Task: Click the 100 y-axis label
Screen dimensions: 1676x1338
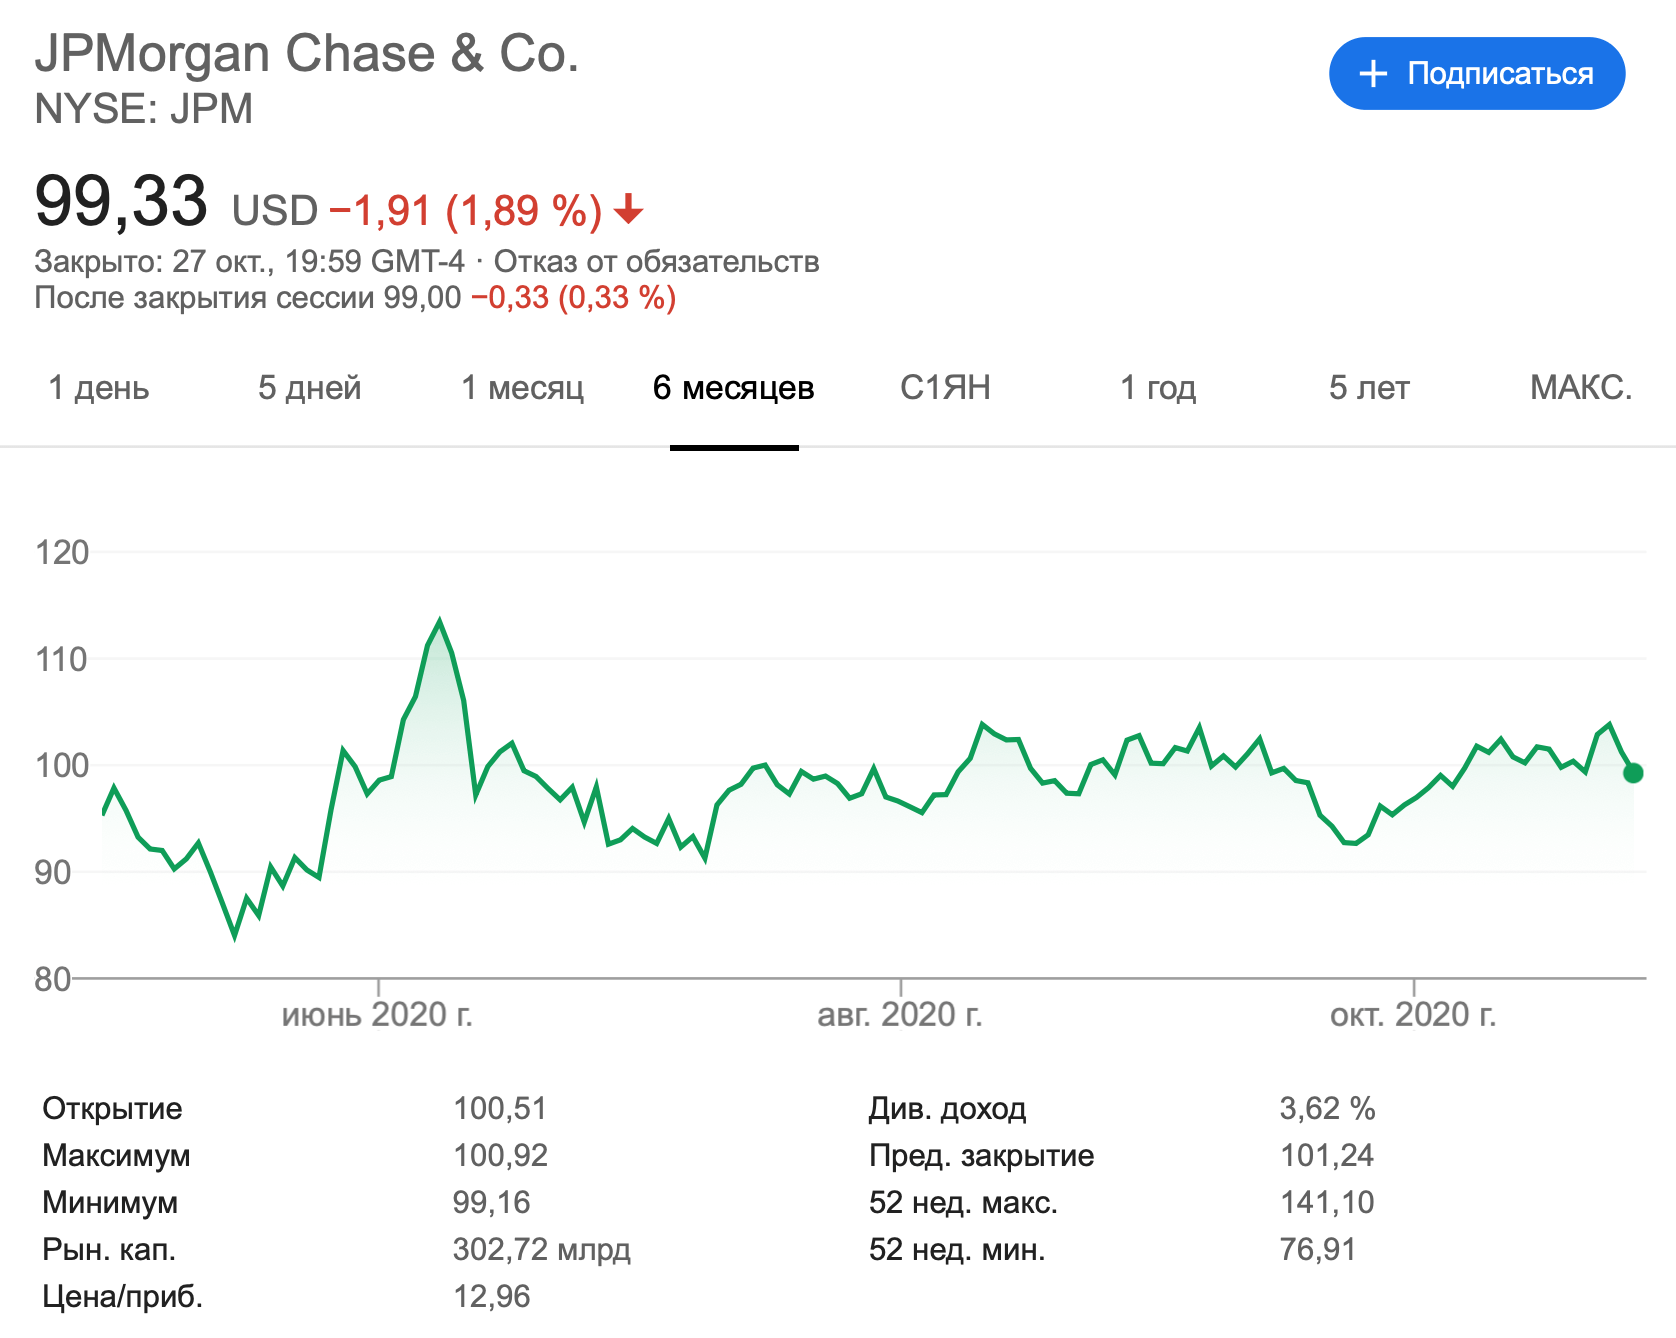Action: (x=62, y=765)
